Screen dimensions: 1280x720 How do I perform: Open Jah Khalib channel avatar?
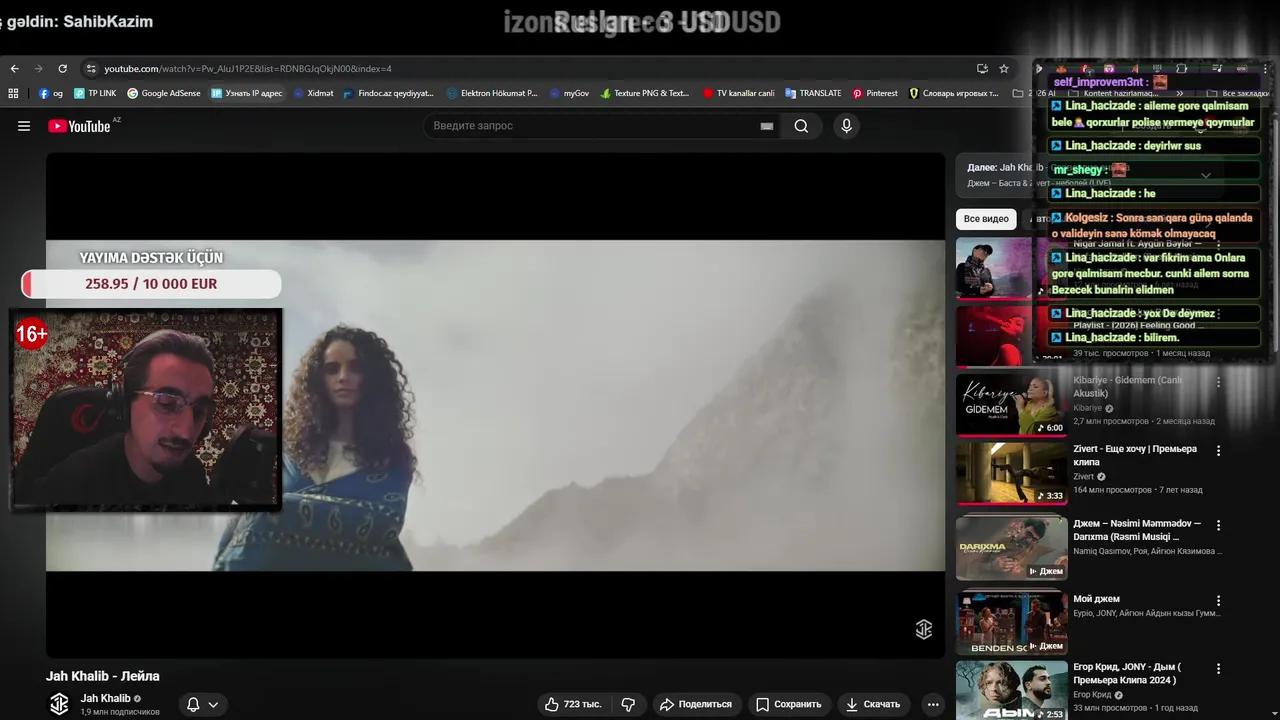59,704
